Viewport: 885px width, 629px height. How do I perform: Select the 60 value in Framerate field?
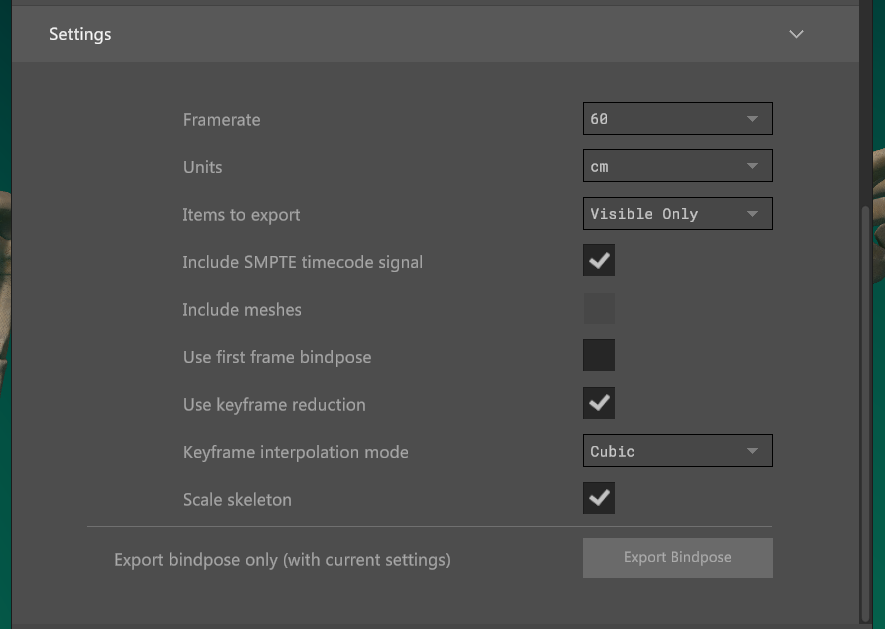point(600,119)
